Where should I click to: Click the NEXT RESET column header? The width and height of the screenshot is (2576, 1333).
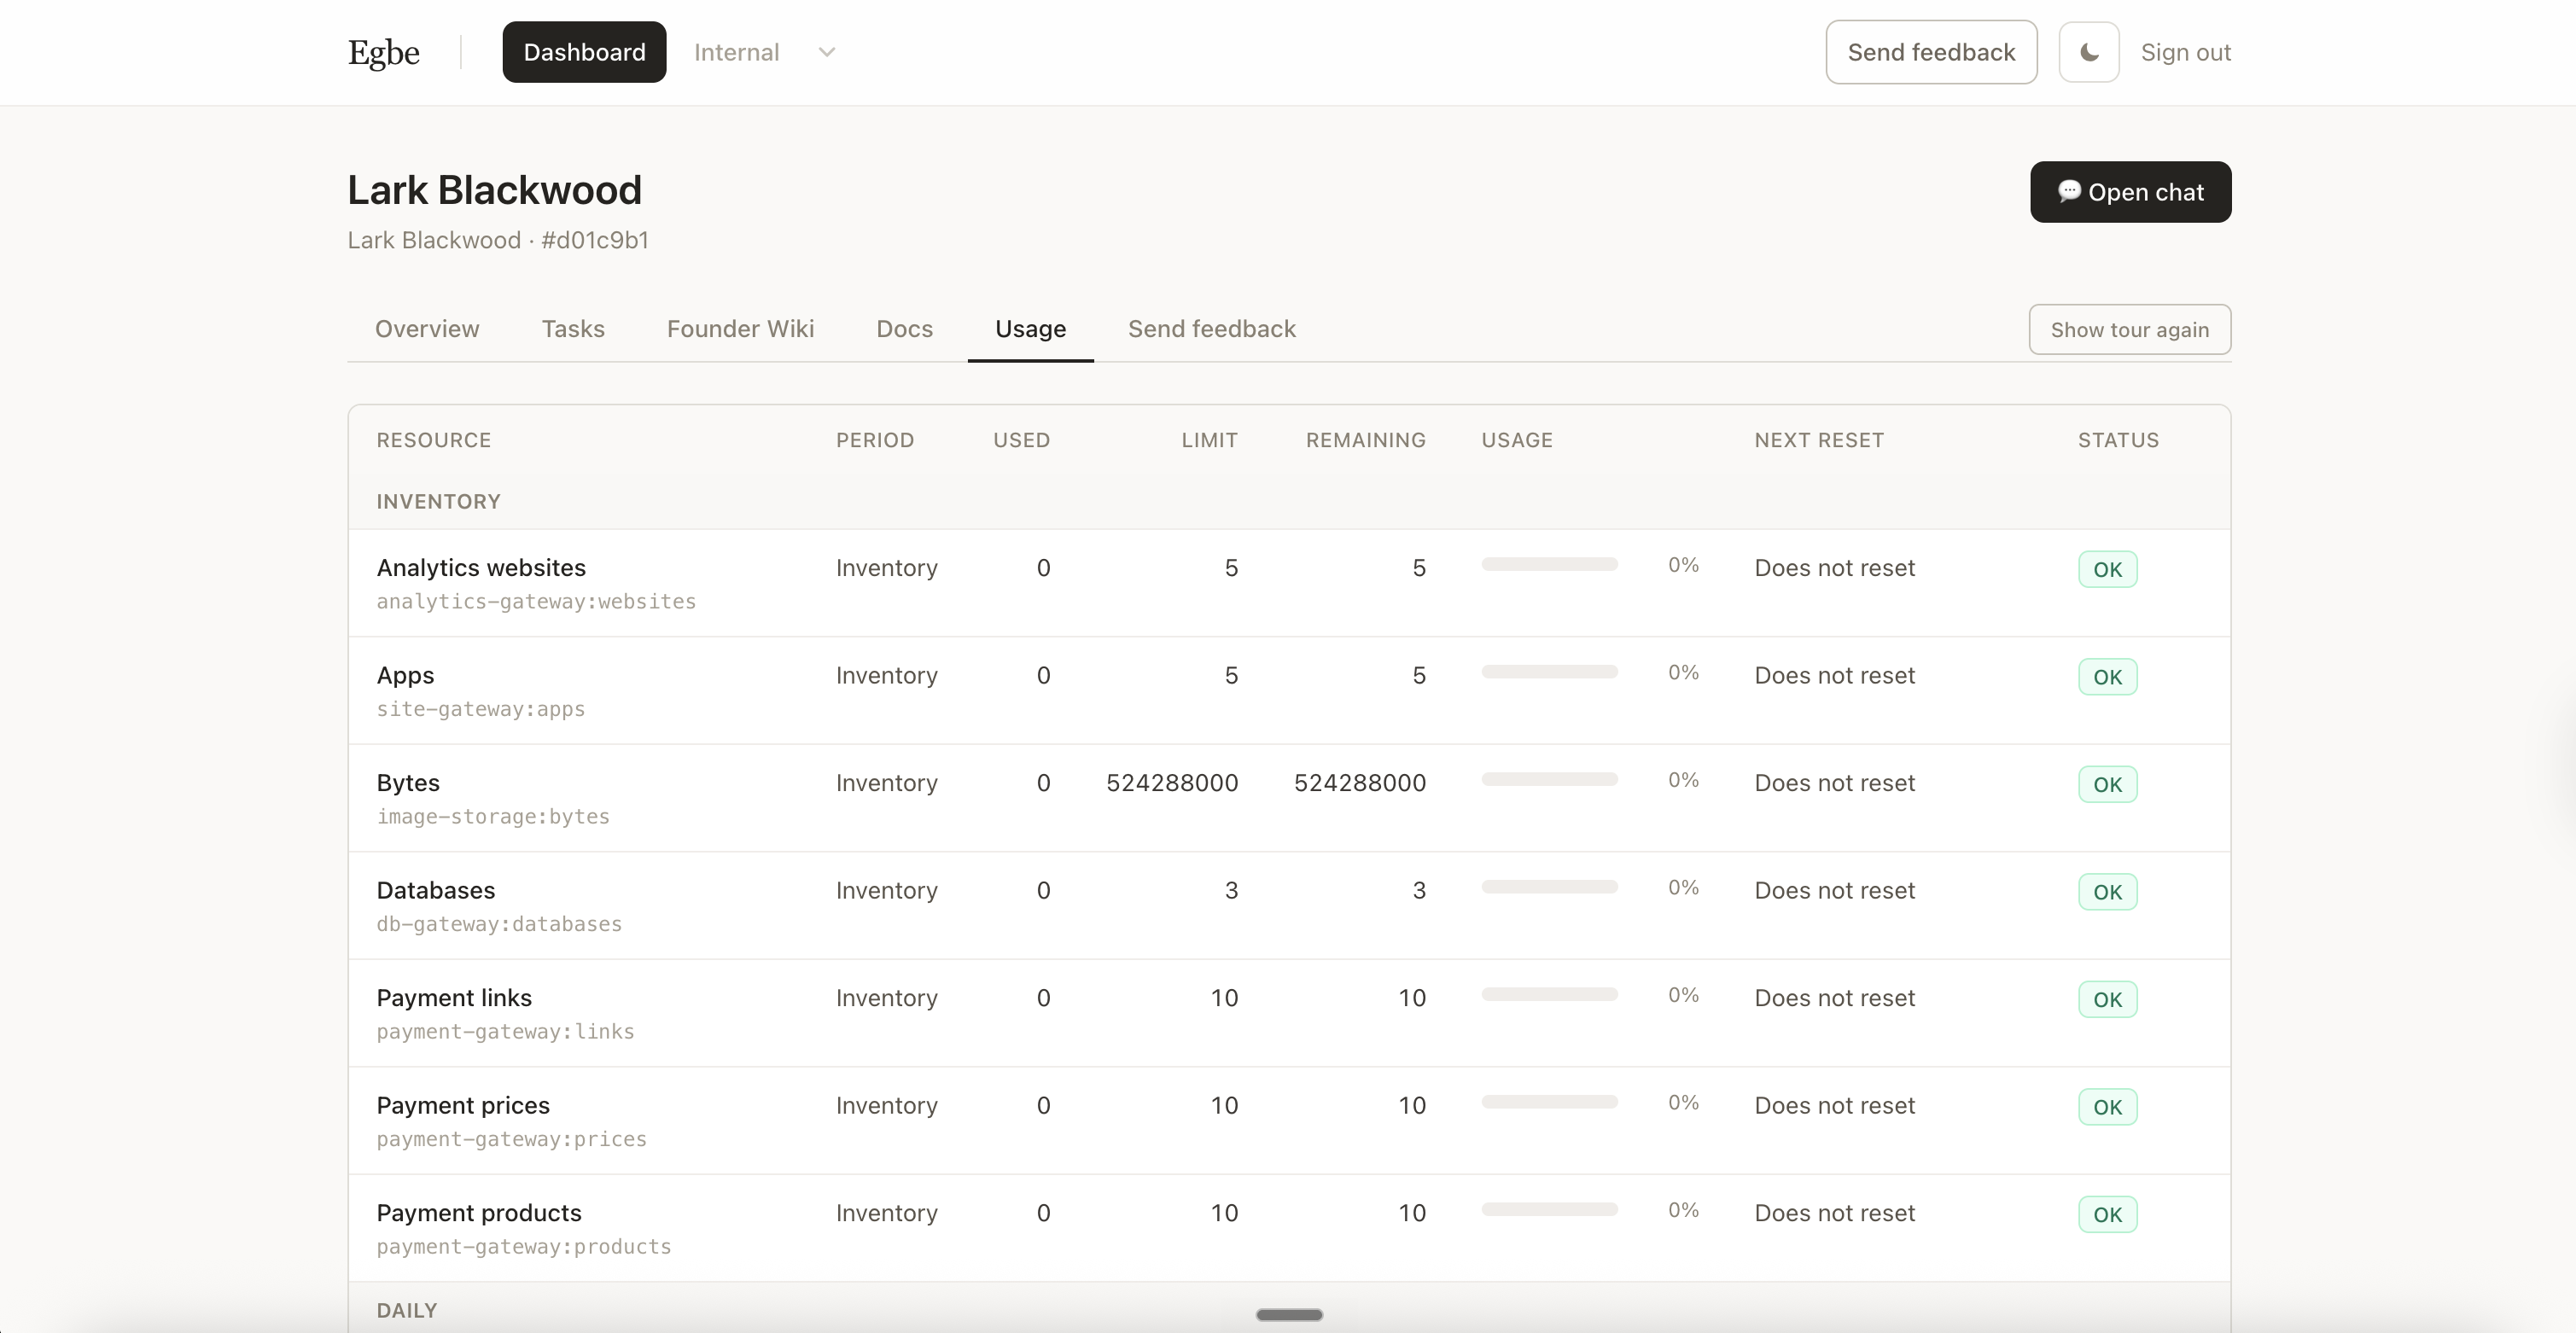pyautogui.click(x=1819, y=440)
